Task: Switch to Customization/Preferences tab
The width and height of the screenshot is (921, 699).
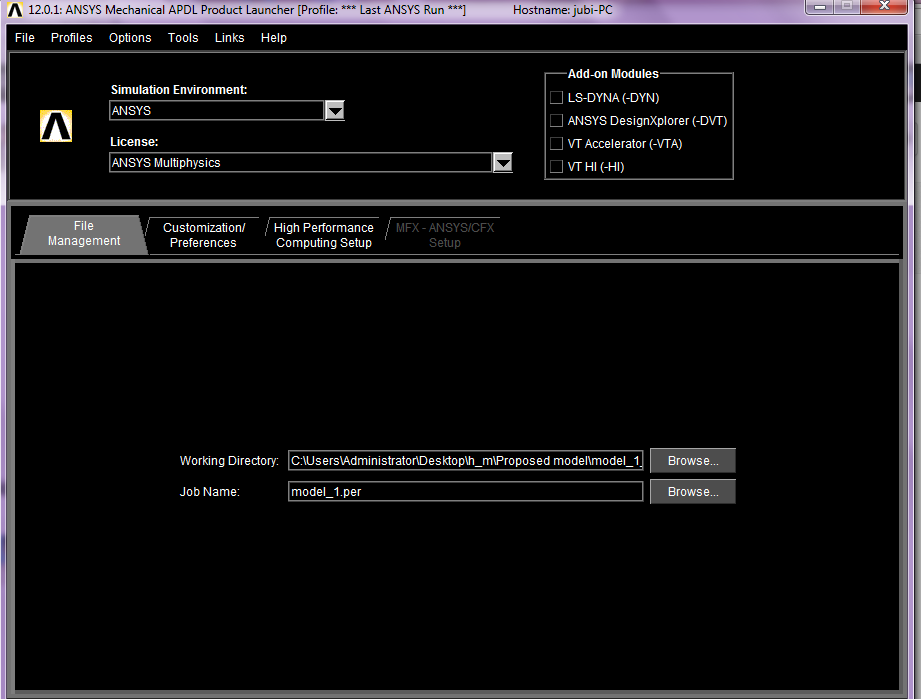Action: pos(204,235)
